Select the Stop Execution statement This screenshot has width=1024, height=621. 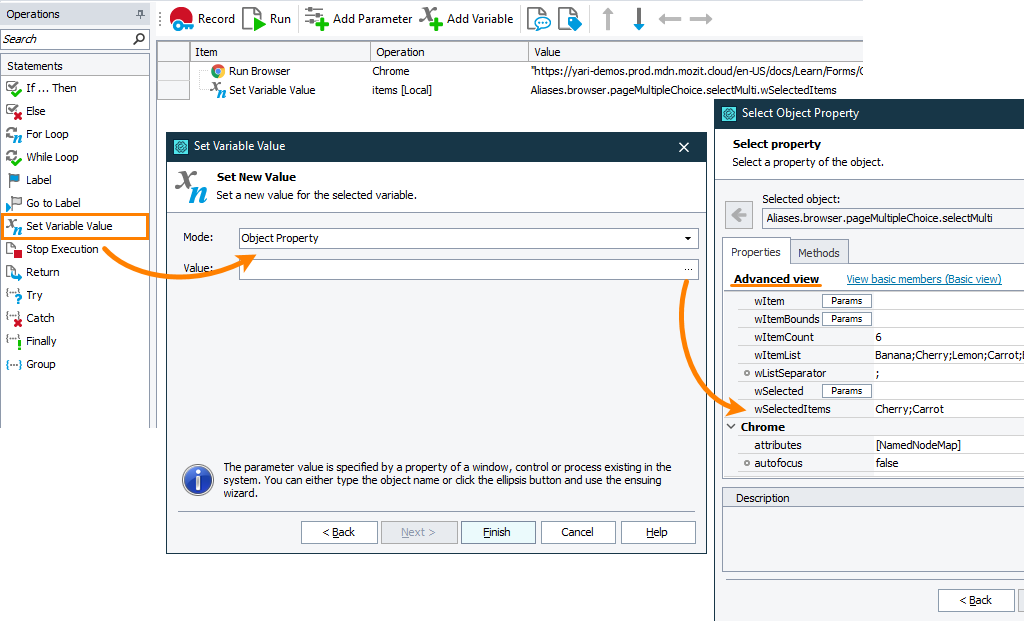pos(62,249)
